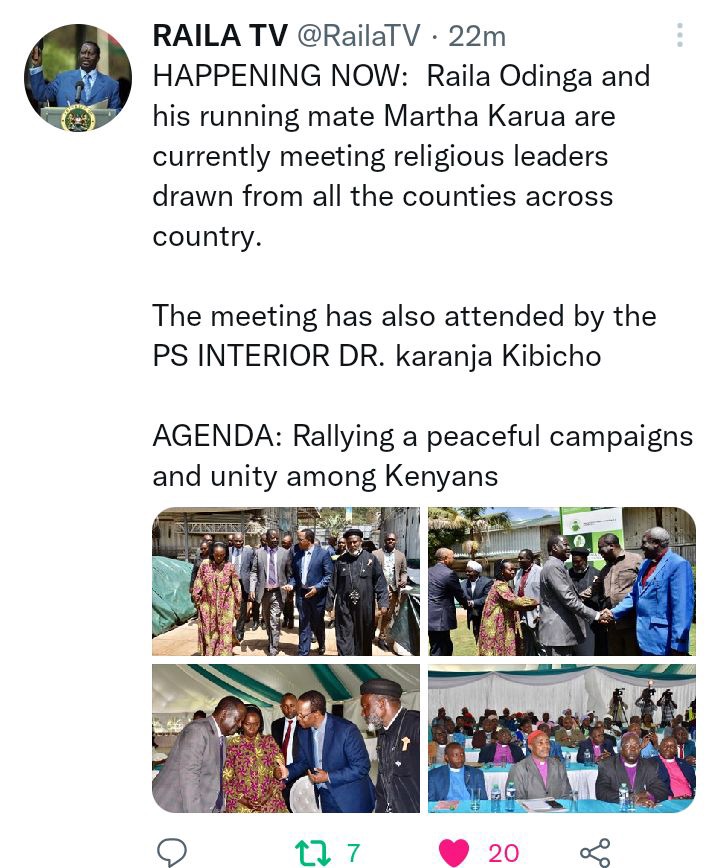Screen dimensions: 720x868
Task: Open the @RailaTV handle link
Action: point(359,36)
